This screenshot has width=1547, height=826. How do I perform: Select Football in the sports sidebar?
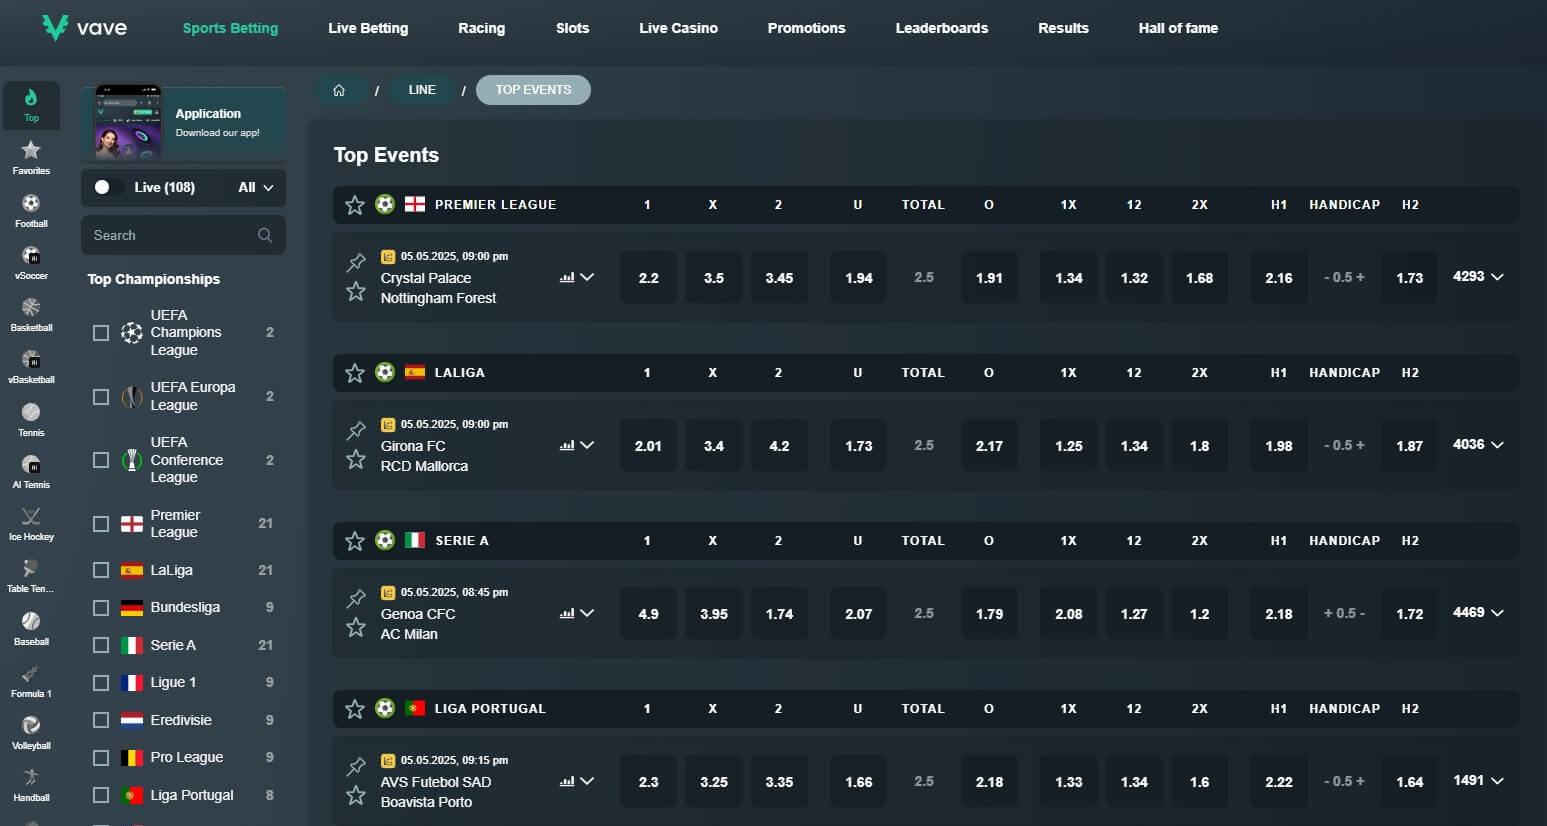pos(31,210)
